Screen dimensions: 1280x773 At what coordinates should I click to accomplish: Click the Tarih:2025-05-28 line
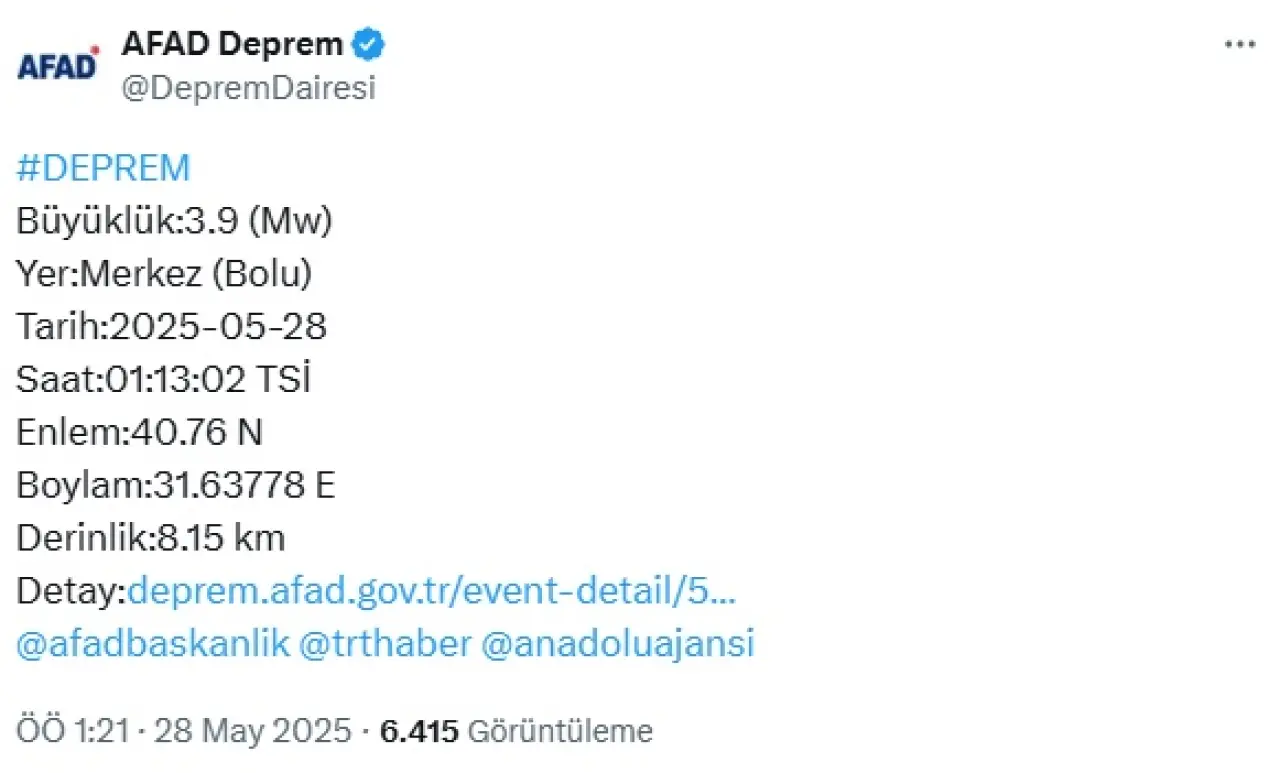coord(172,327)
